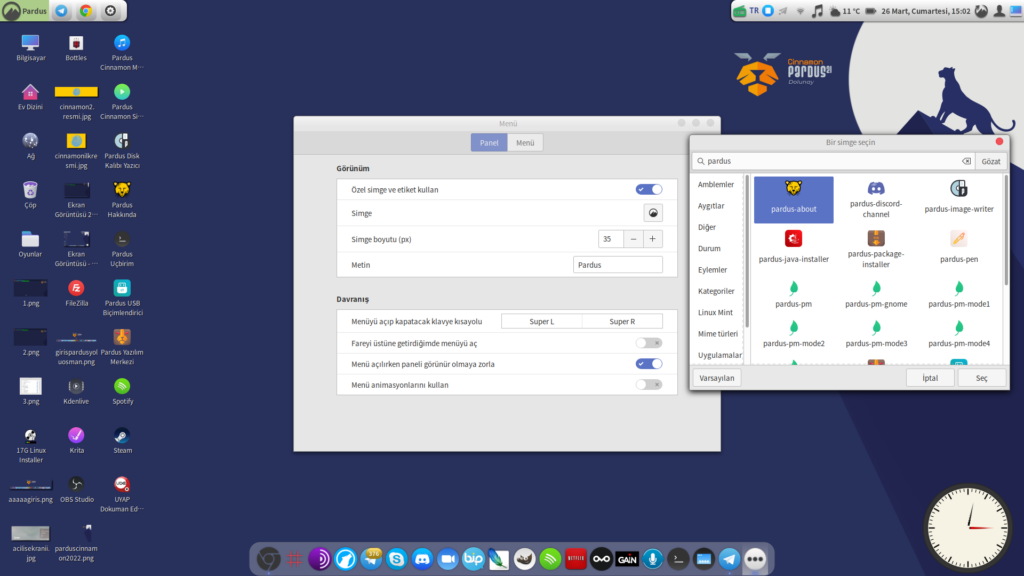The width and height of the screenshot is (1024, 576).
Task: Open the calendar showing 26 Mart, Cumartesi
Action: [925, 11]
